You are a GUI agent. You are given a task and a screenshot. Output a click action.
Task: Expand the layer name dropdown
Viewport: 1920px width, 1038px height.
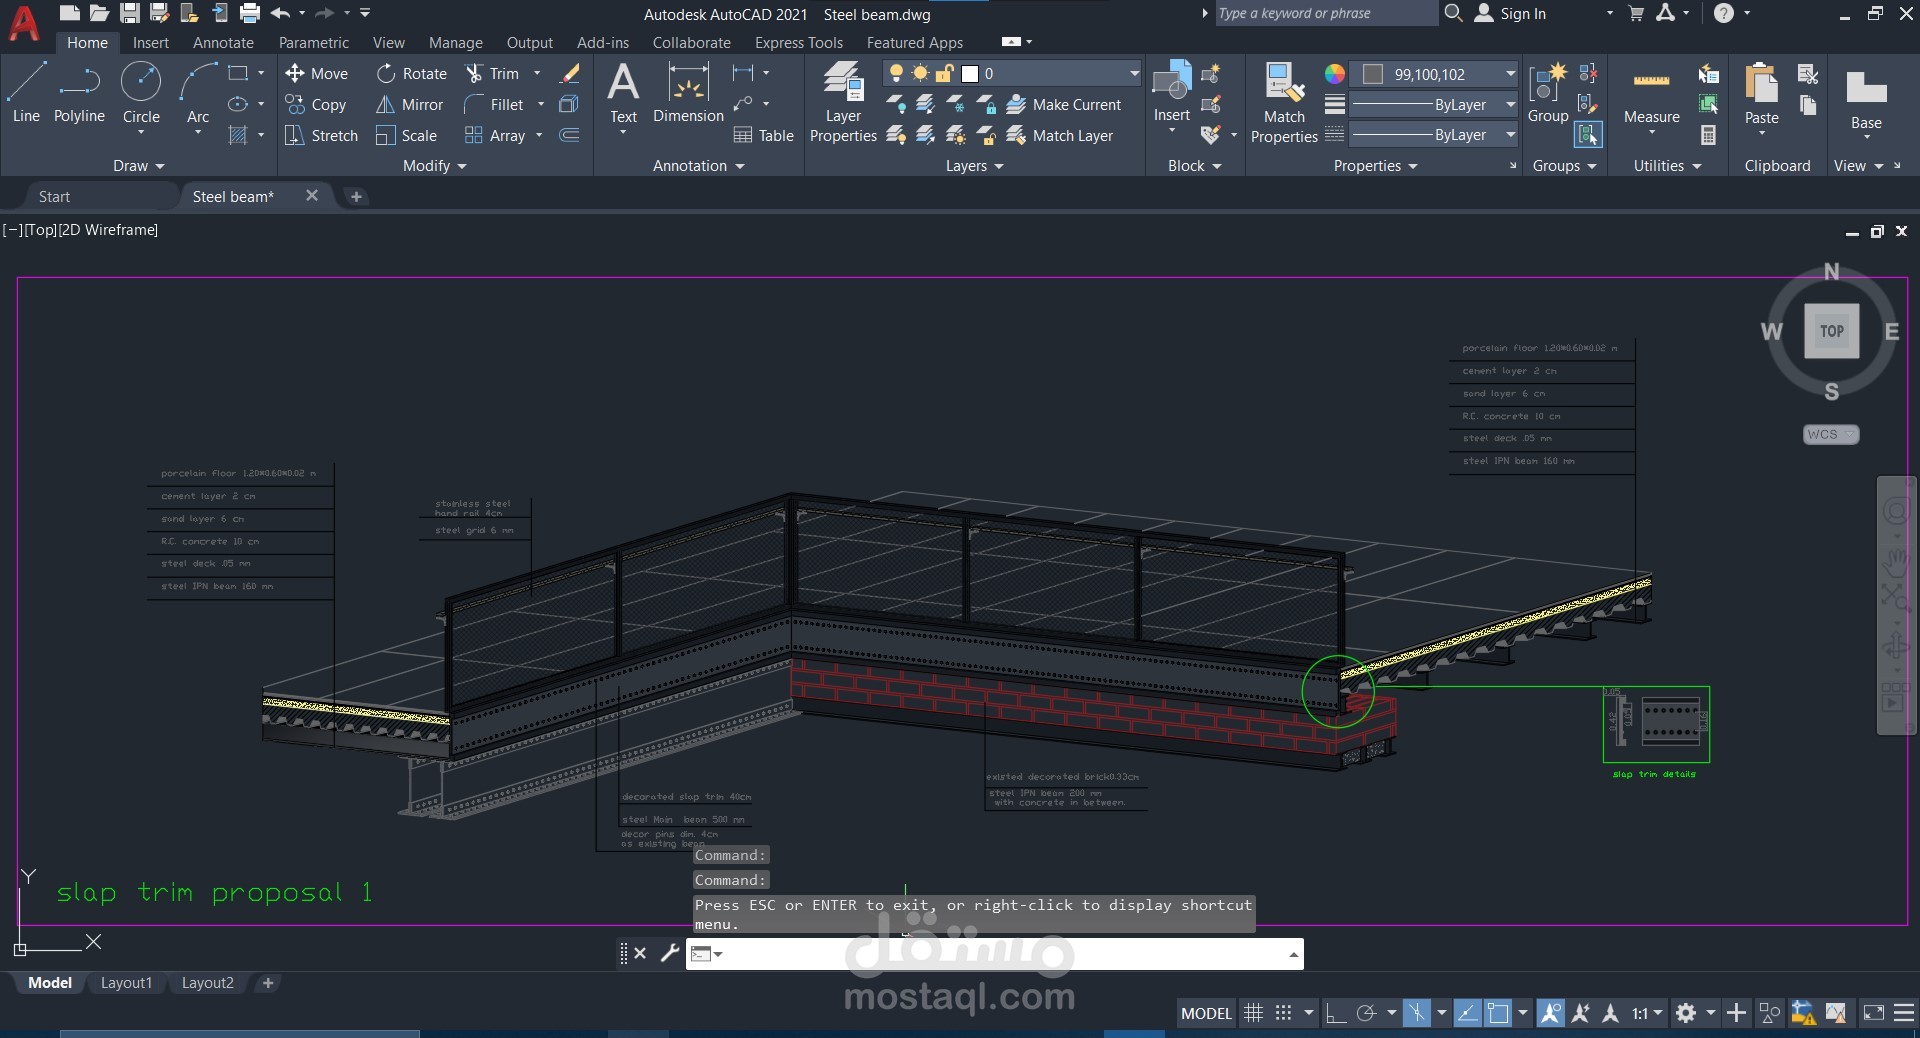(1134, 73)
